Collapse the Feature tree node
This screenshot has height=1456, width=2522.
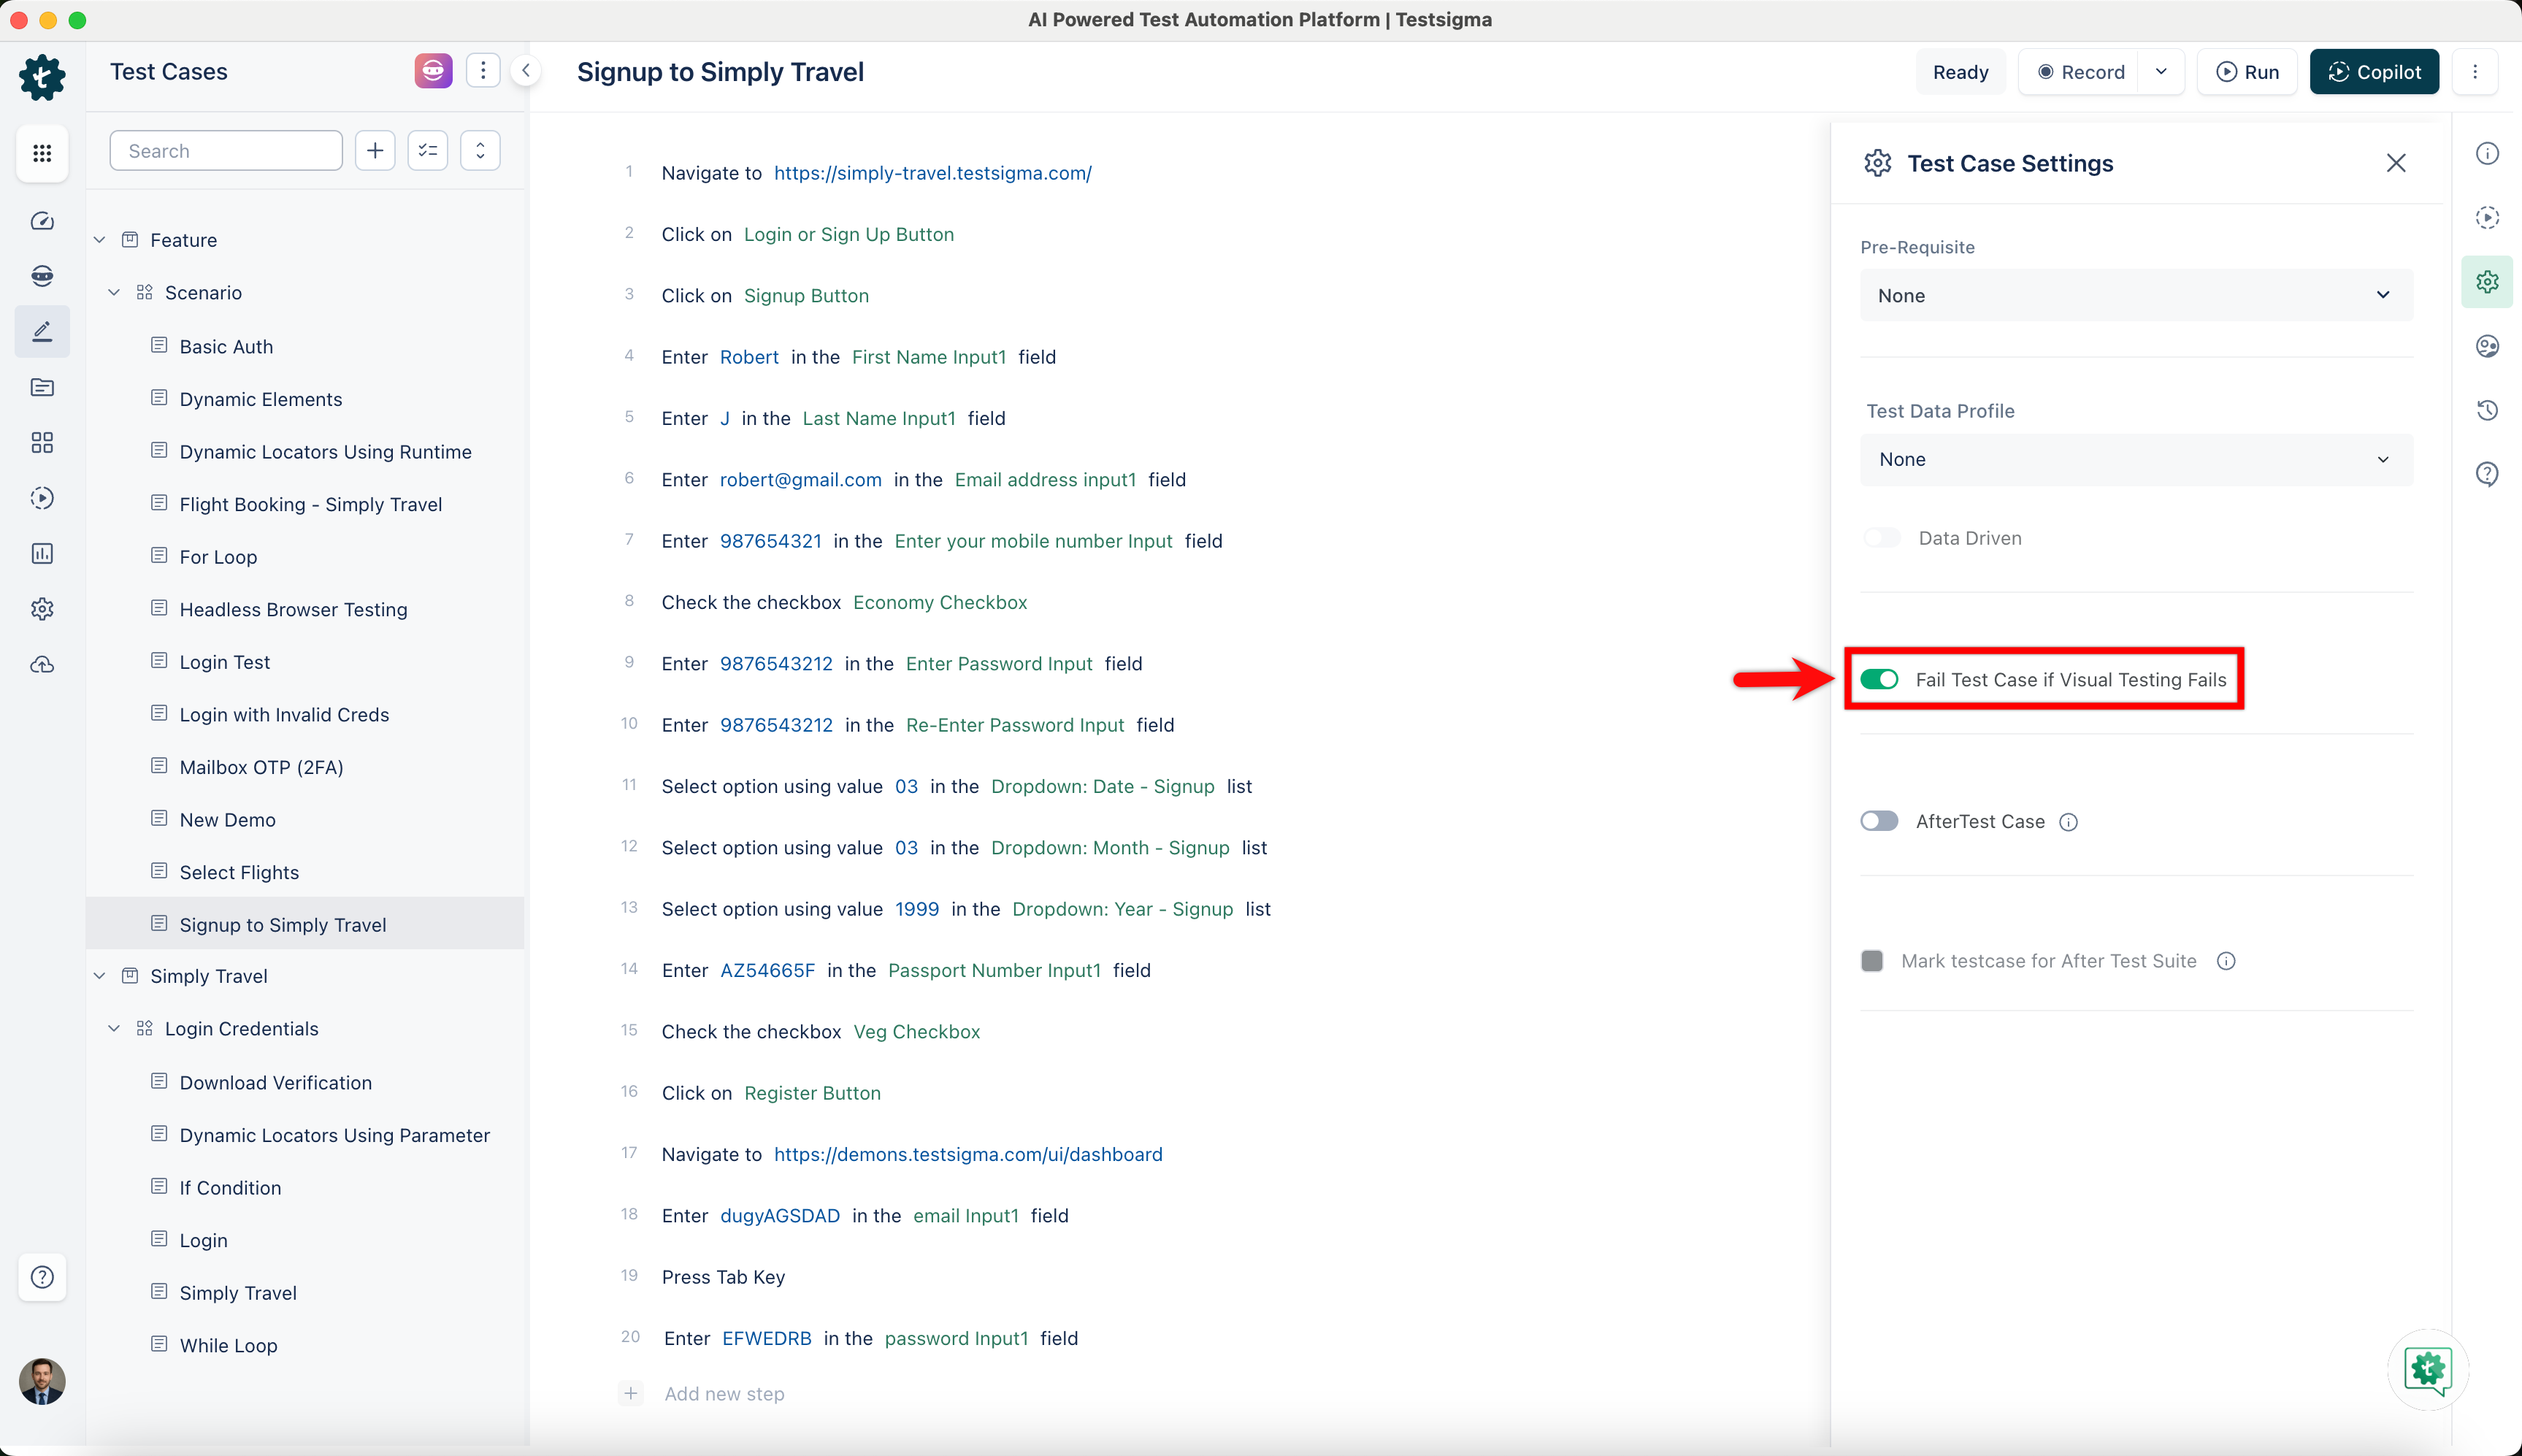coord(100,240)
